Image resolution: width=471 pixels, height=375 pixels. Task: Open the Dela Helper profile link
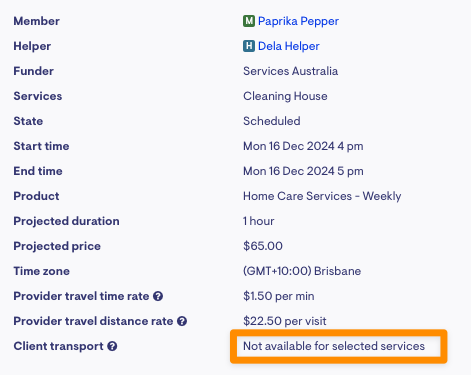[289, 46]
